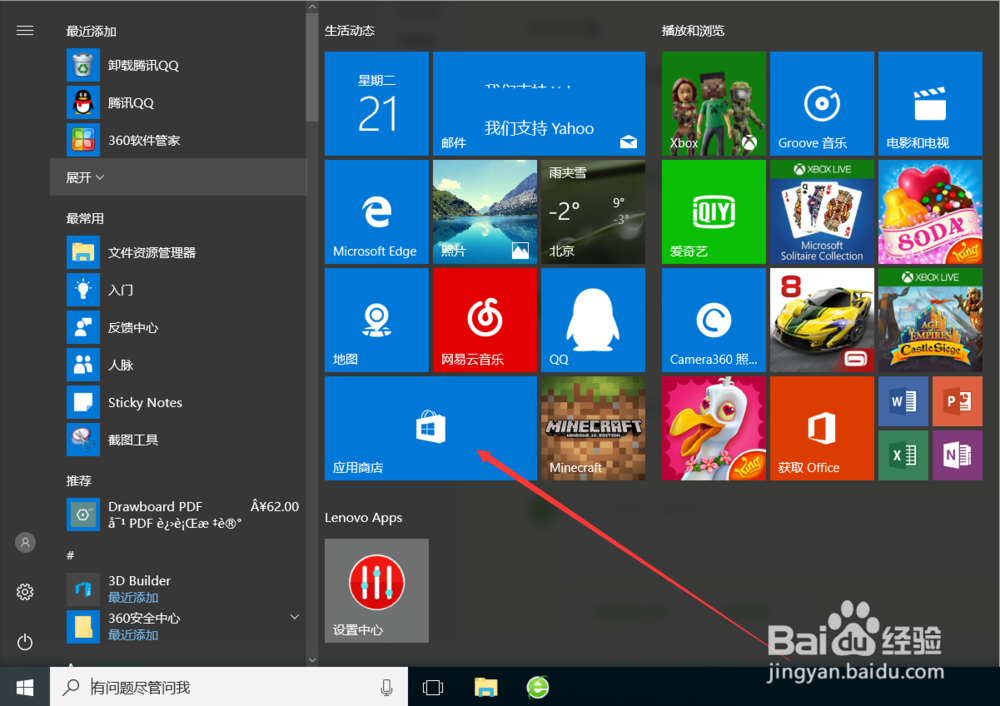The height and width of the screenshot is (706, 1000).
Task: Open the QQ penguin tile
Action: [x=593, y=320]
